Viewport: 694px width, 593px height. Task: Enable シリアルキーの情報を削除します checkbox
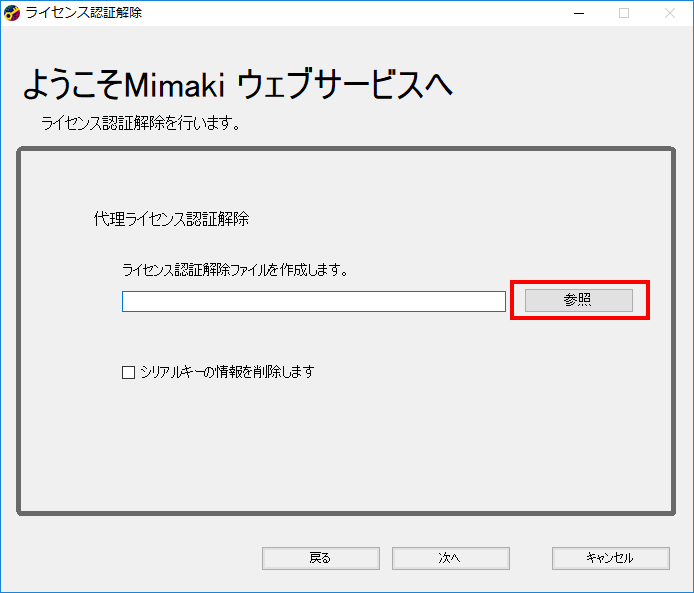click(x=128, y=372)
